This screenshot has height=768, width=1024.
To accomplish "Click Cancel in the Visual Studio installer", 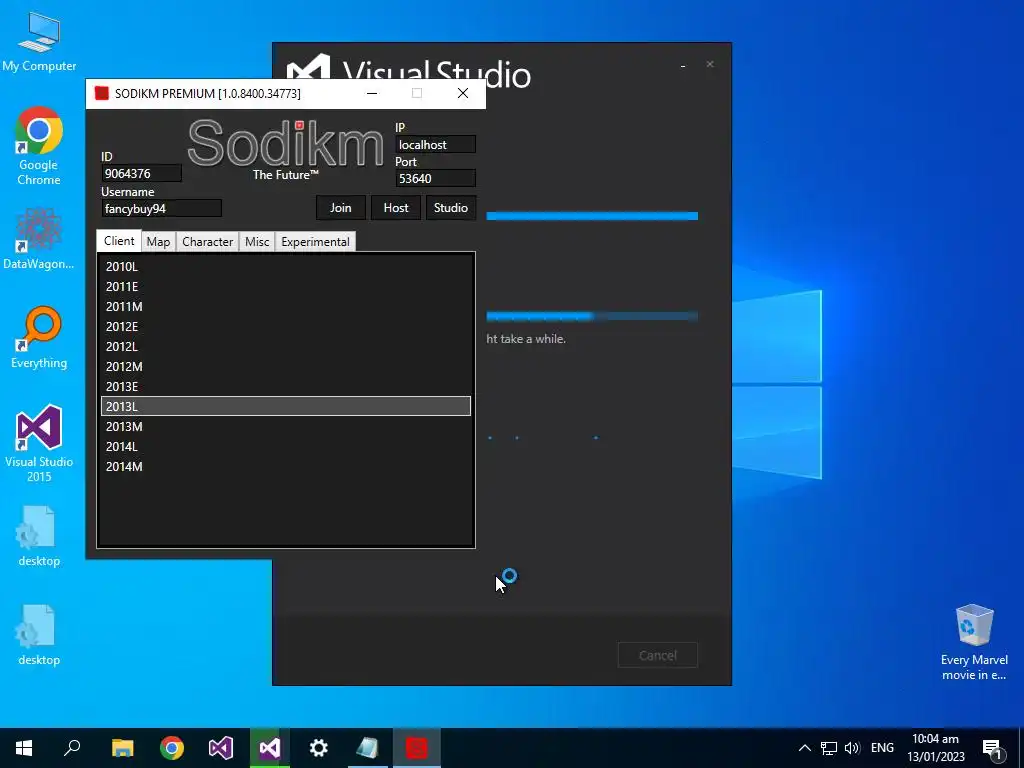I will 658,655.
